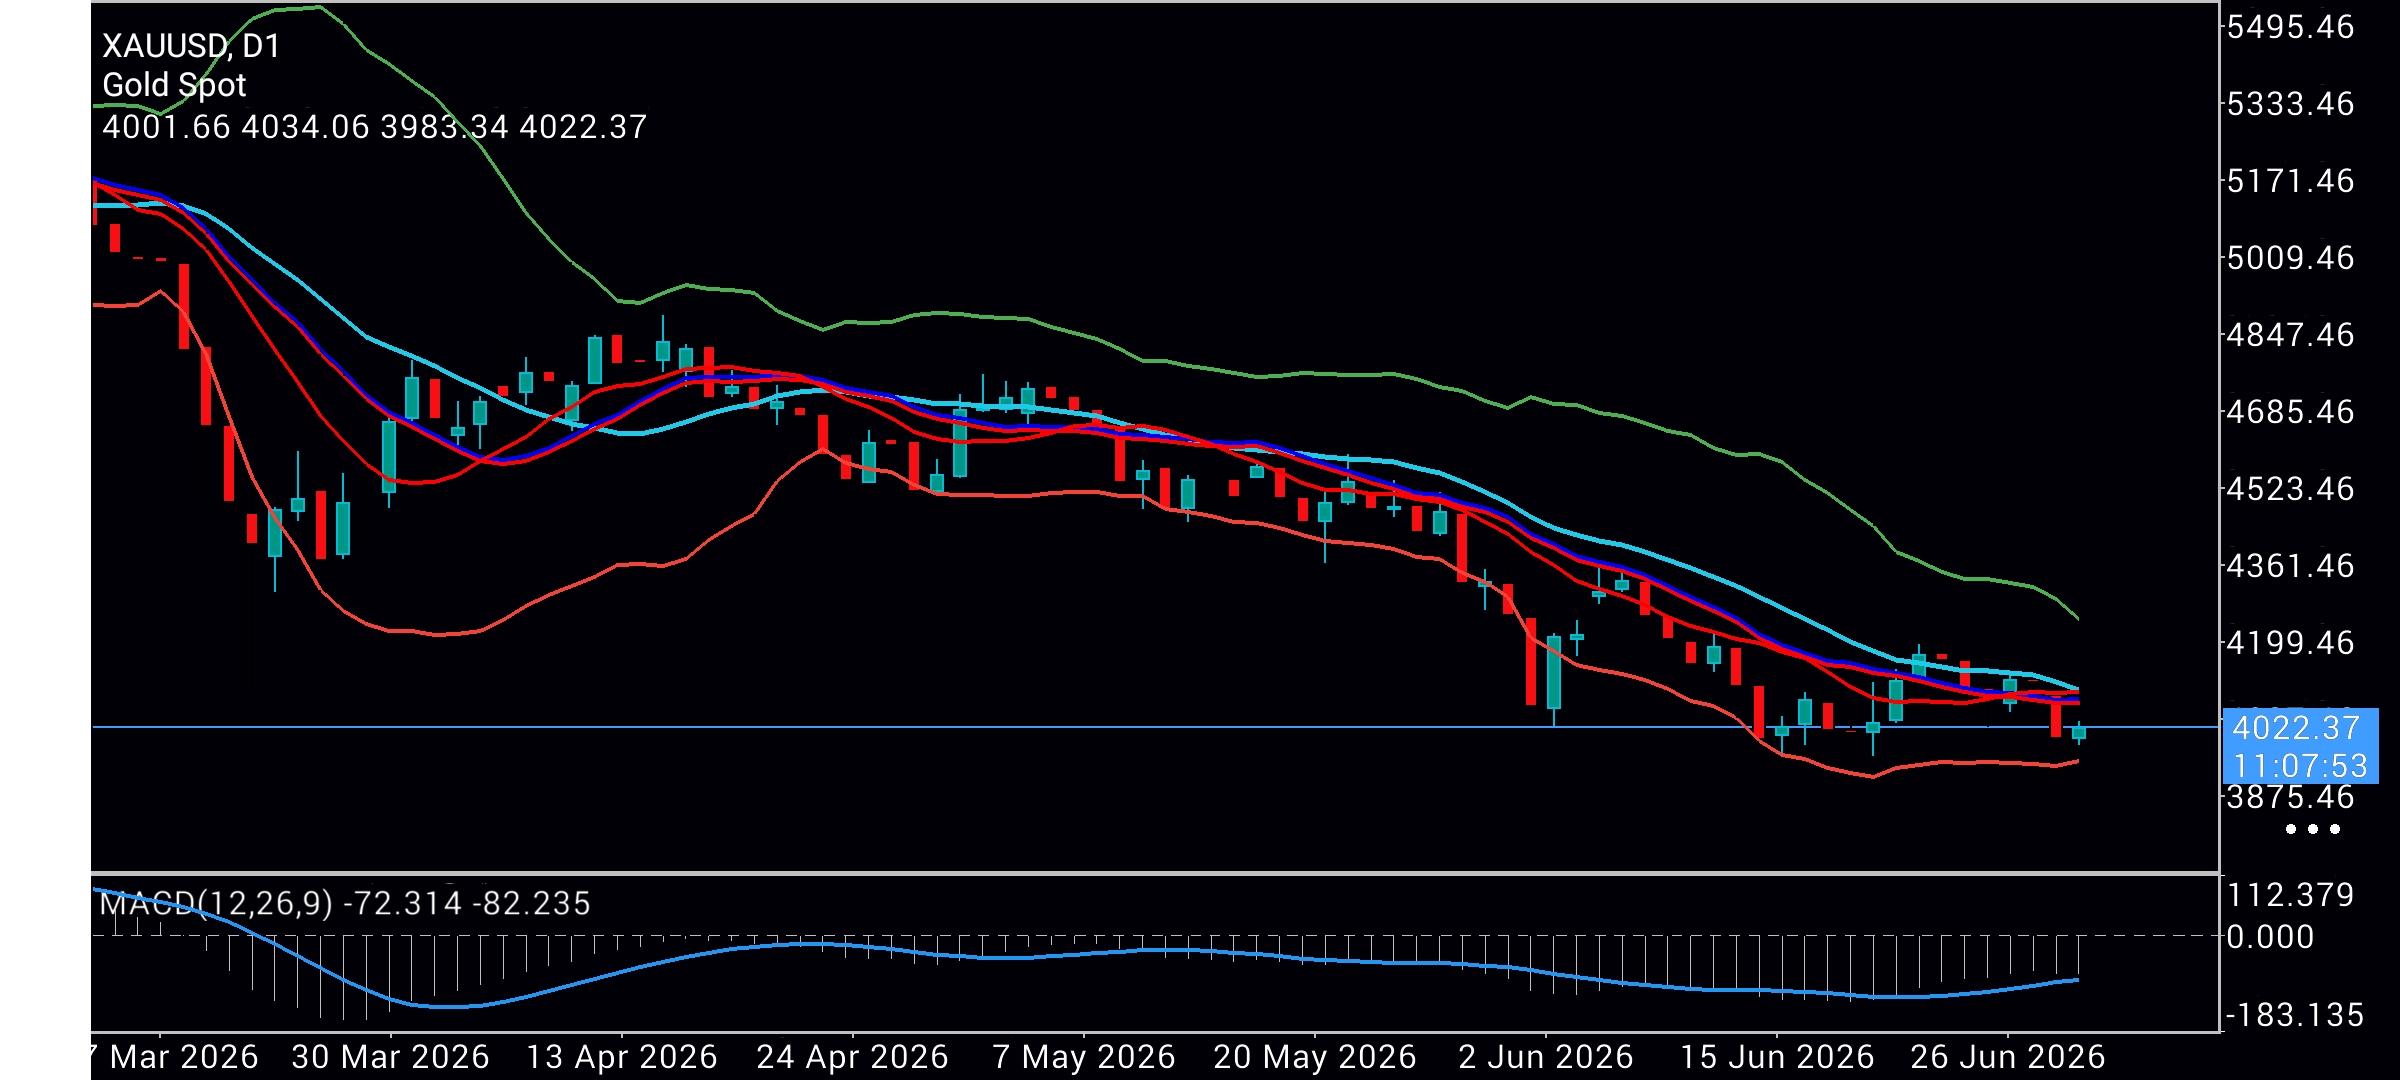Select the horizontal divider between chart and MACD
The height and width of the screenshot is (1080, 2400).
[x=1155, y=873]
